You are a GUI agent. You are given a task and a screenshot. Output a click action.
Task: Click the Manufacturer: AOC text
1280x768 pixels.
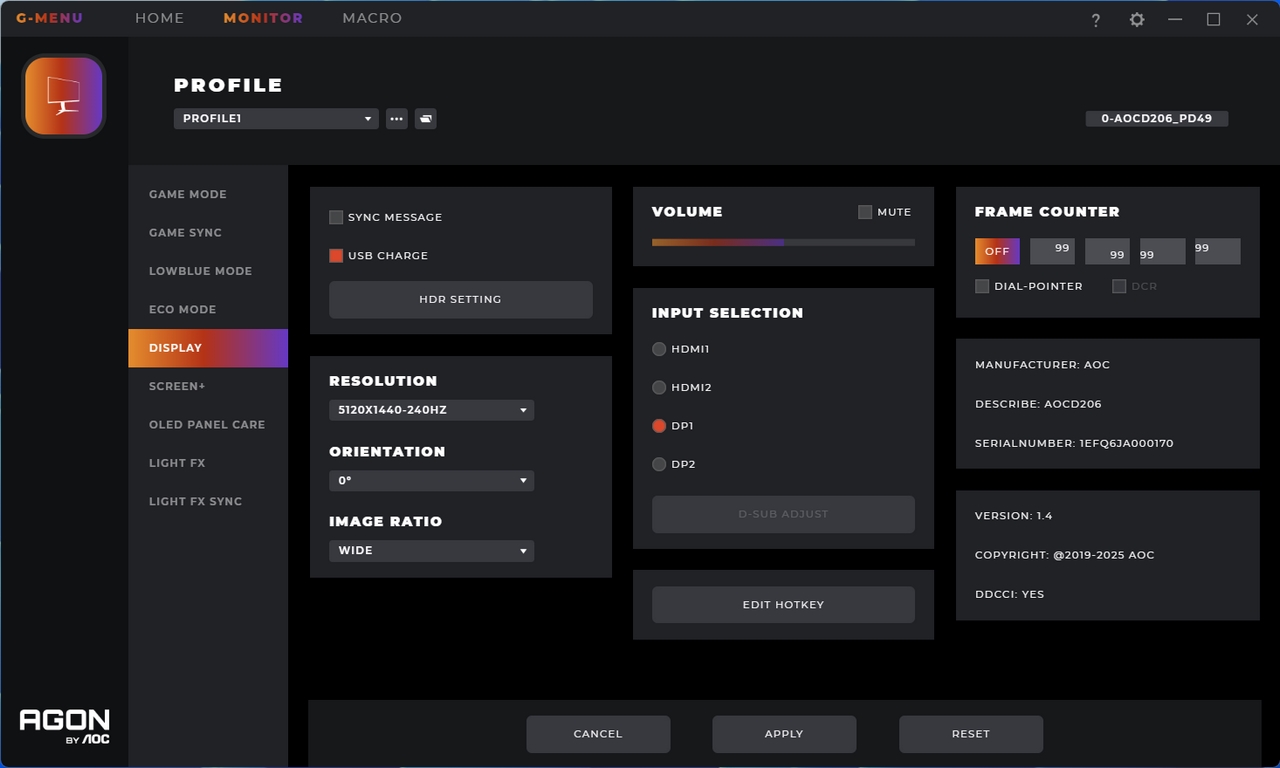pyautogui.click(x=1043, y=365)
